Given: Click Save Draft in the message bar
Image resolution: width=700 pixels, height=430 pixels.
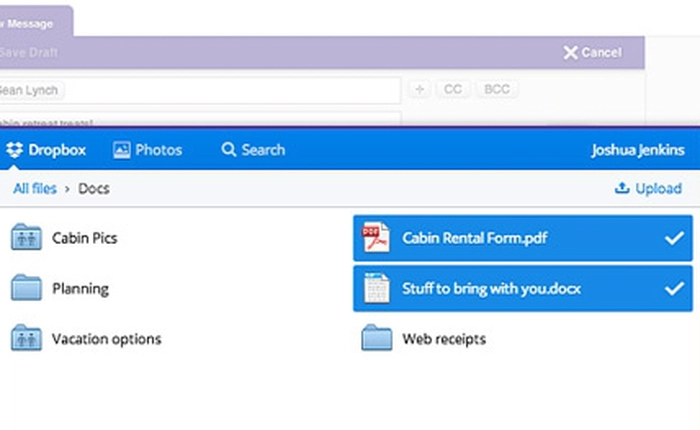Looking at the screenshot, I should click(29, 53).
